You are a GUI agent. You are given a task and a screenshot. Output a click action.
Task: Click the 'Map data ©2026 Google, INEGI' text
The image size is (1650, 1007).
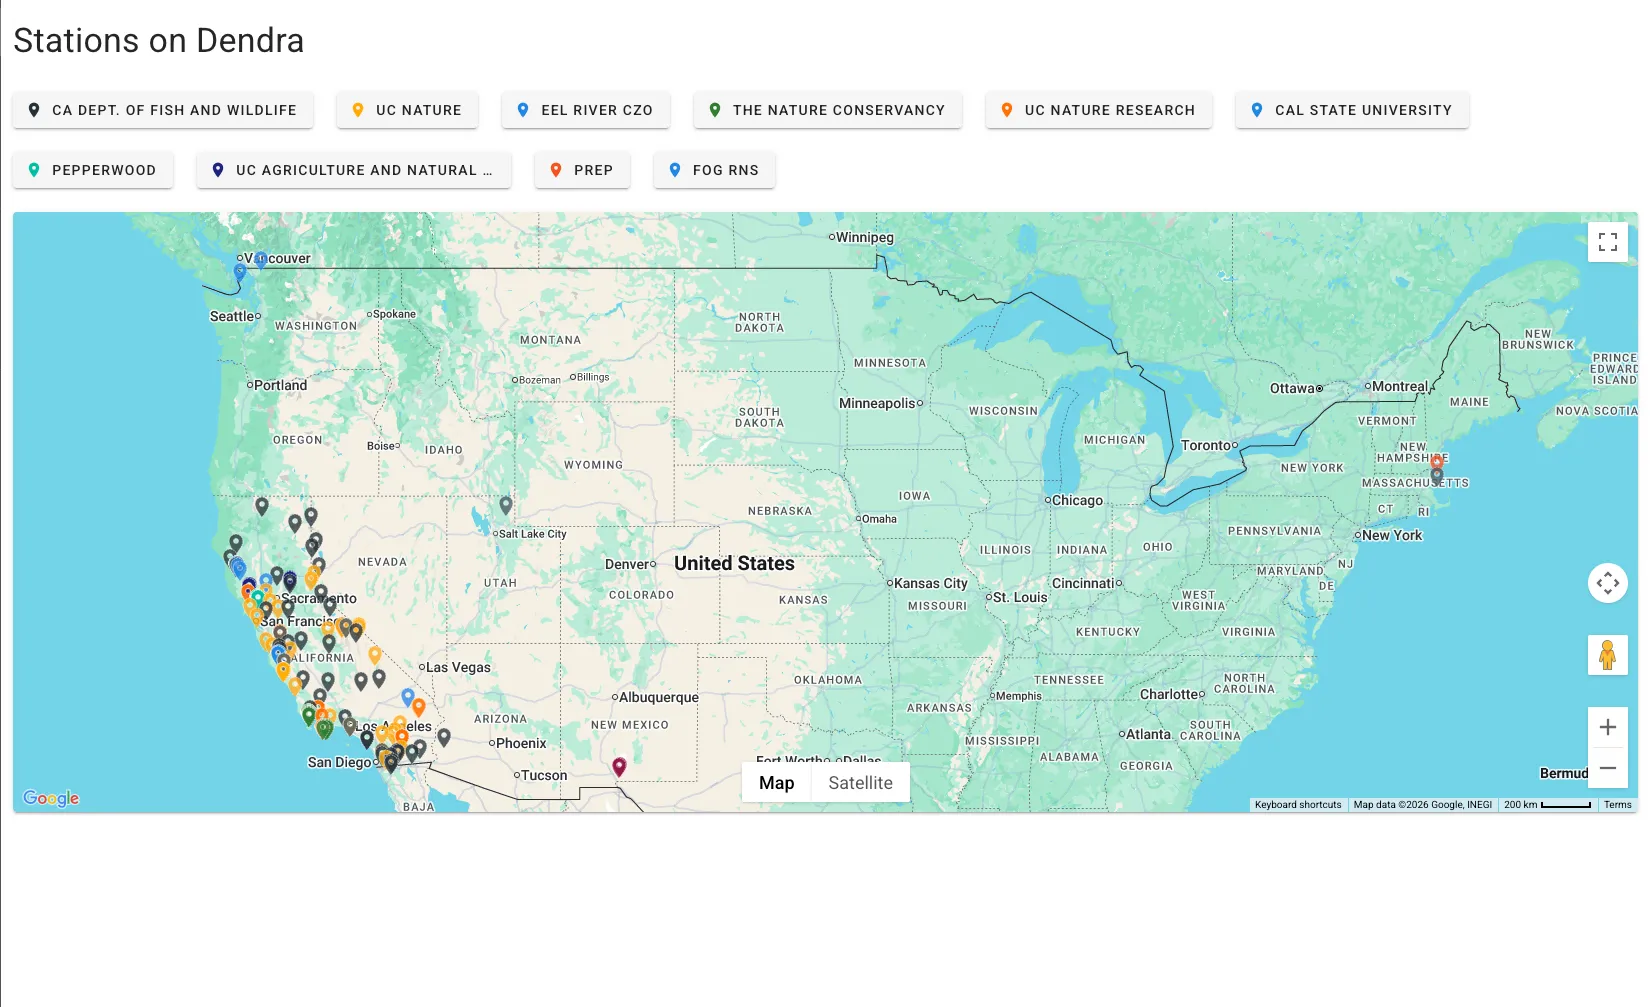(x=1422, y=805)
